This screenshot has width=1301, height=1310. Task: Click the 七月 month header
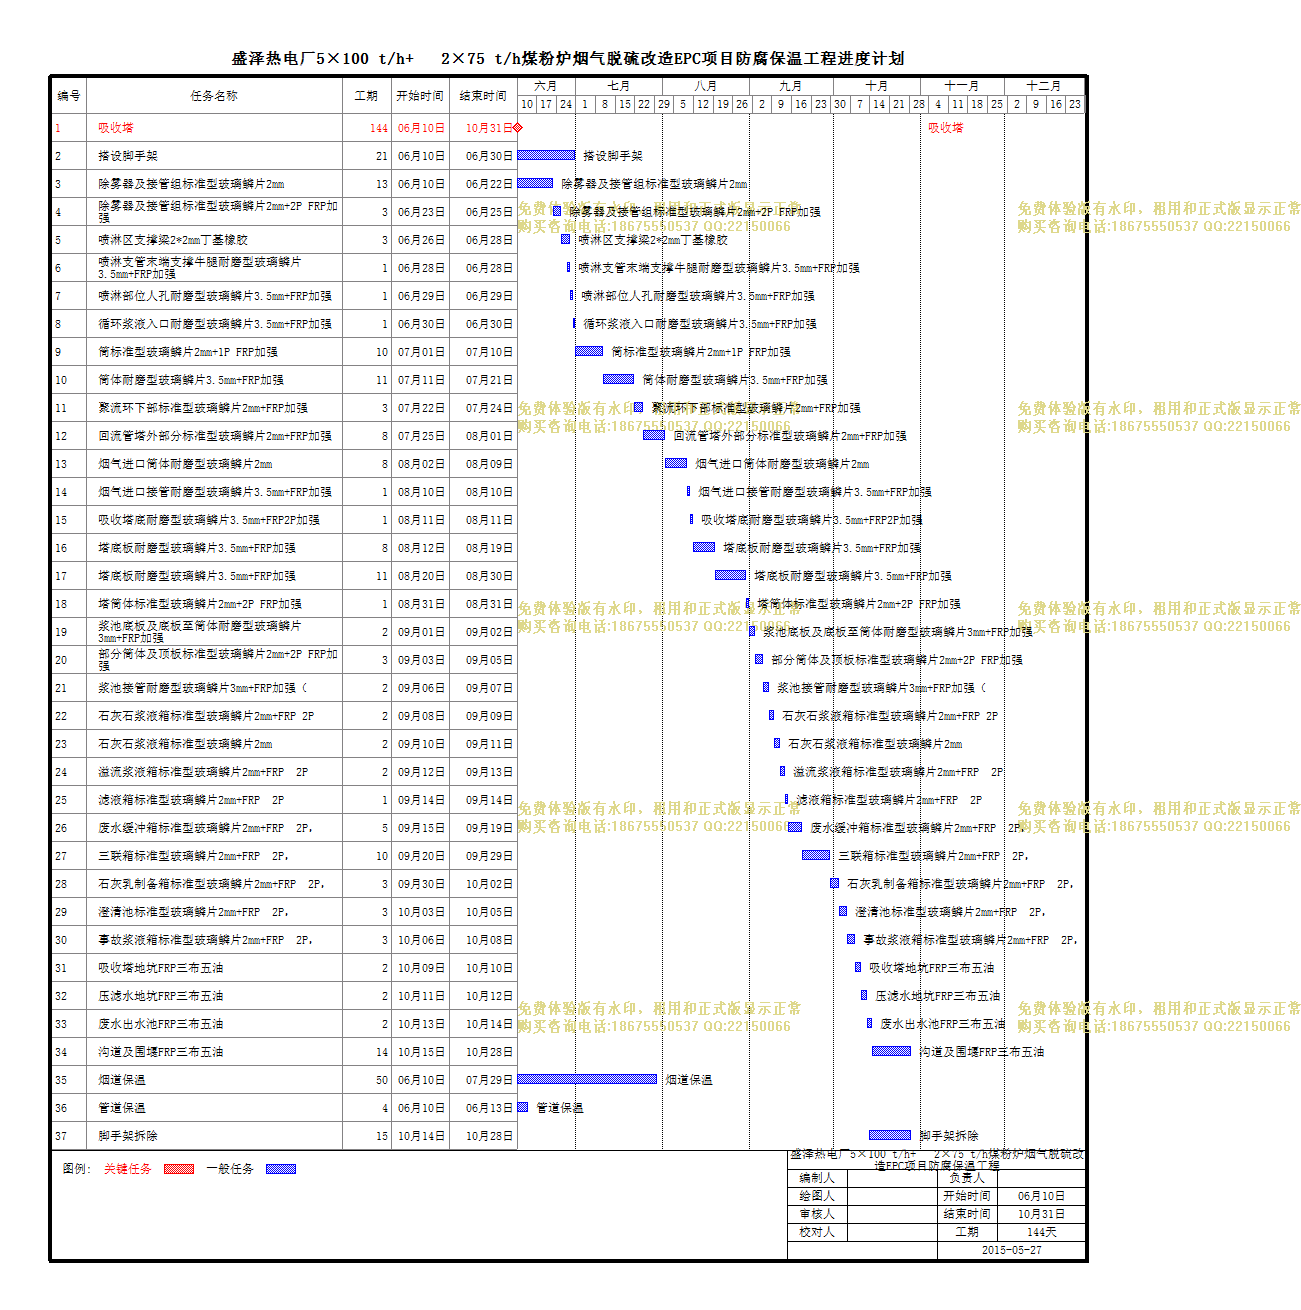pyautogui.click(x=619, y=87)
